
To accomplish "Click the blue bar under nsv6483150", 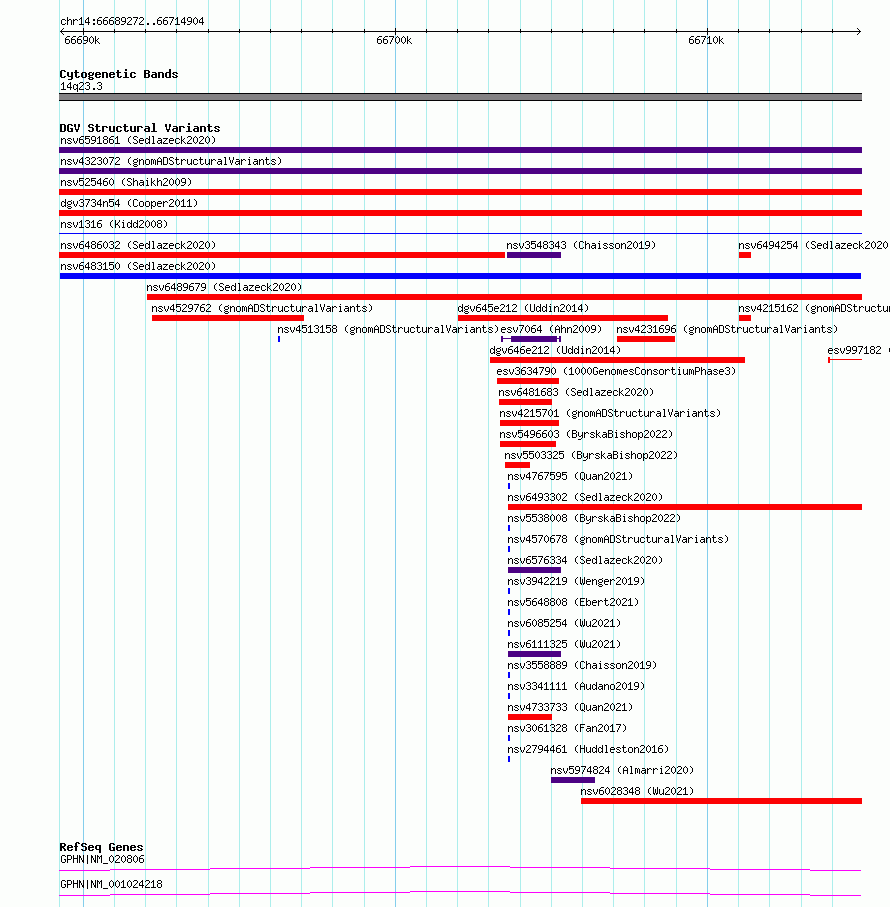I will 460,276.
